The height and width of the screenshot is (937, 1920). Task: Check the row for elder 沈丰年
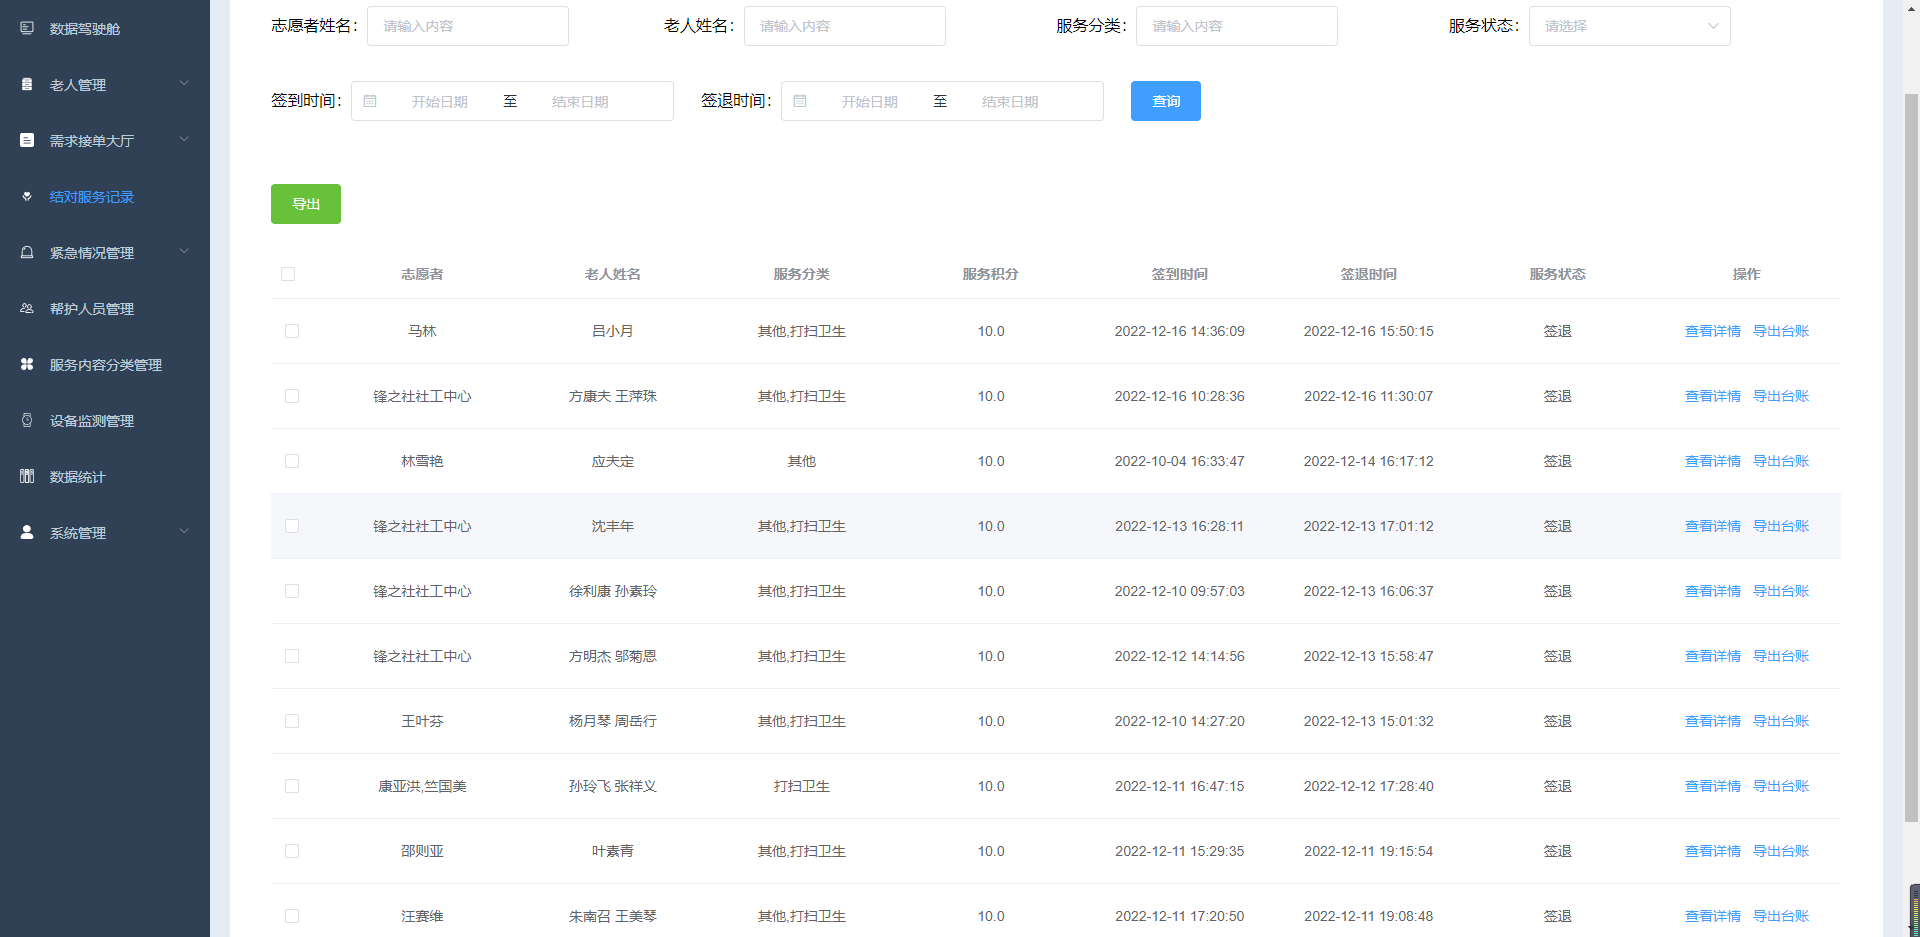[292, 526]
